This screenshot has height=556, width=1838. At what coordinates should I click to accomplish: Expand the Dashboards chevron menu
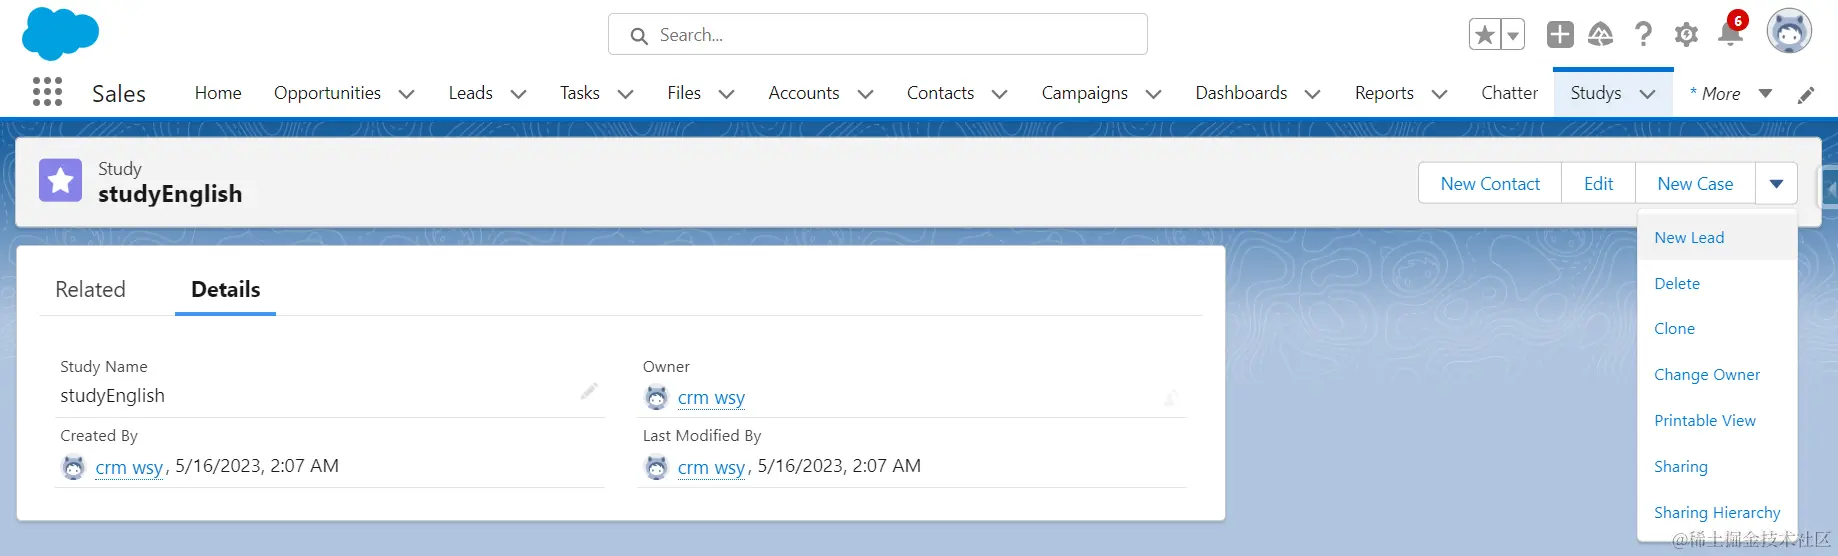pos(1312,94)
